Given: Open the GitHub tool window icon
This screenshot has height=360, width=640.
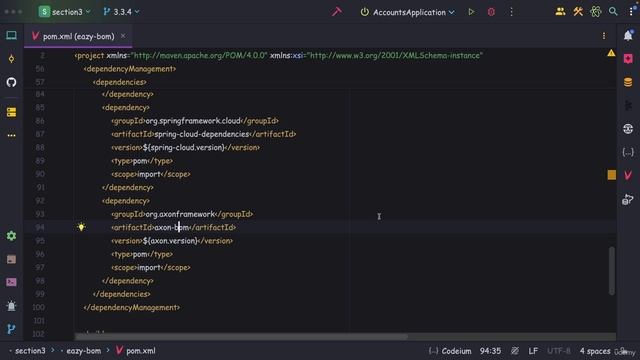Looking at the screenshot, I should pyautogui.click(x=11, y=82).
